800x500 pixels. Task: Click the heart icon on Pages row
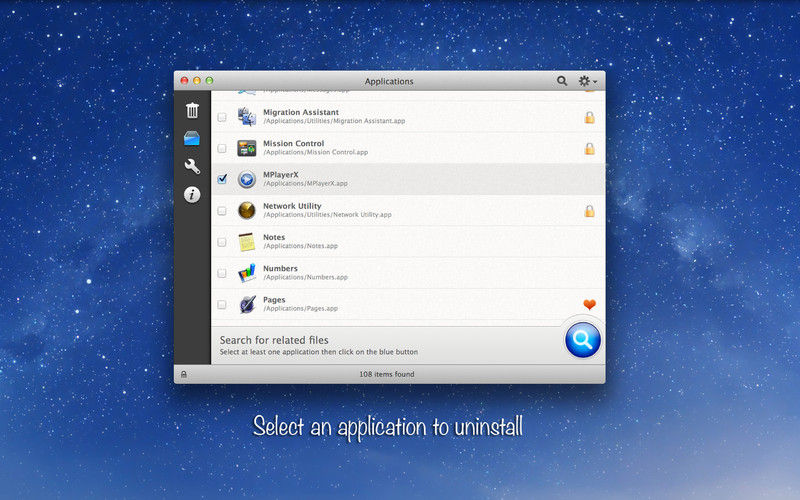(589, 305)
